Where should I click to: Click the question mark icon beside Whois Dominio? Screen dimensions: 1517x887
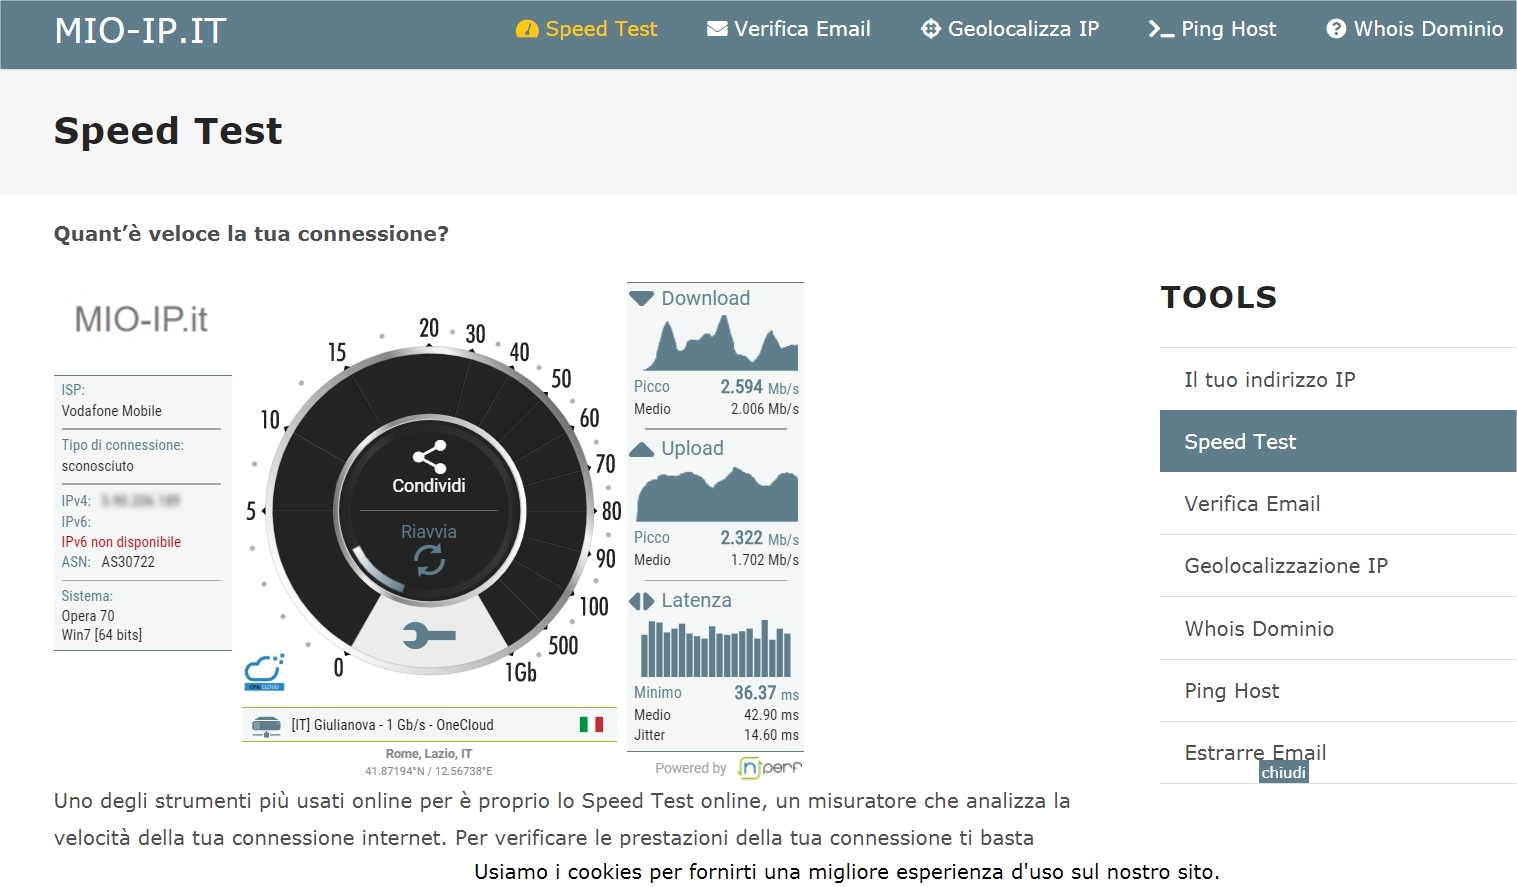point(1336,29)
